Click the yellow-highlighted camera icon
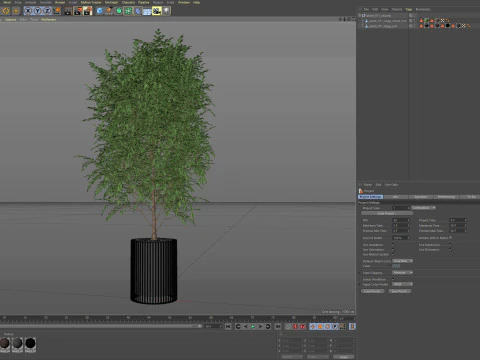Viewport: 480px width, 360px height. pos(157,11)
